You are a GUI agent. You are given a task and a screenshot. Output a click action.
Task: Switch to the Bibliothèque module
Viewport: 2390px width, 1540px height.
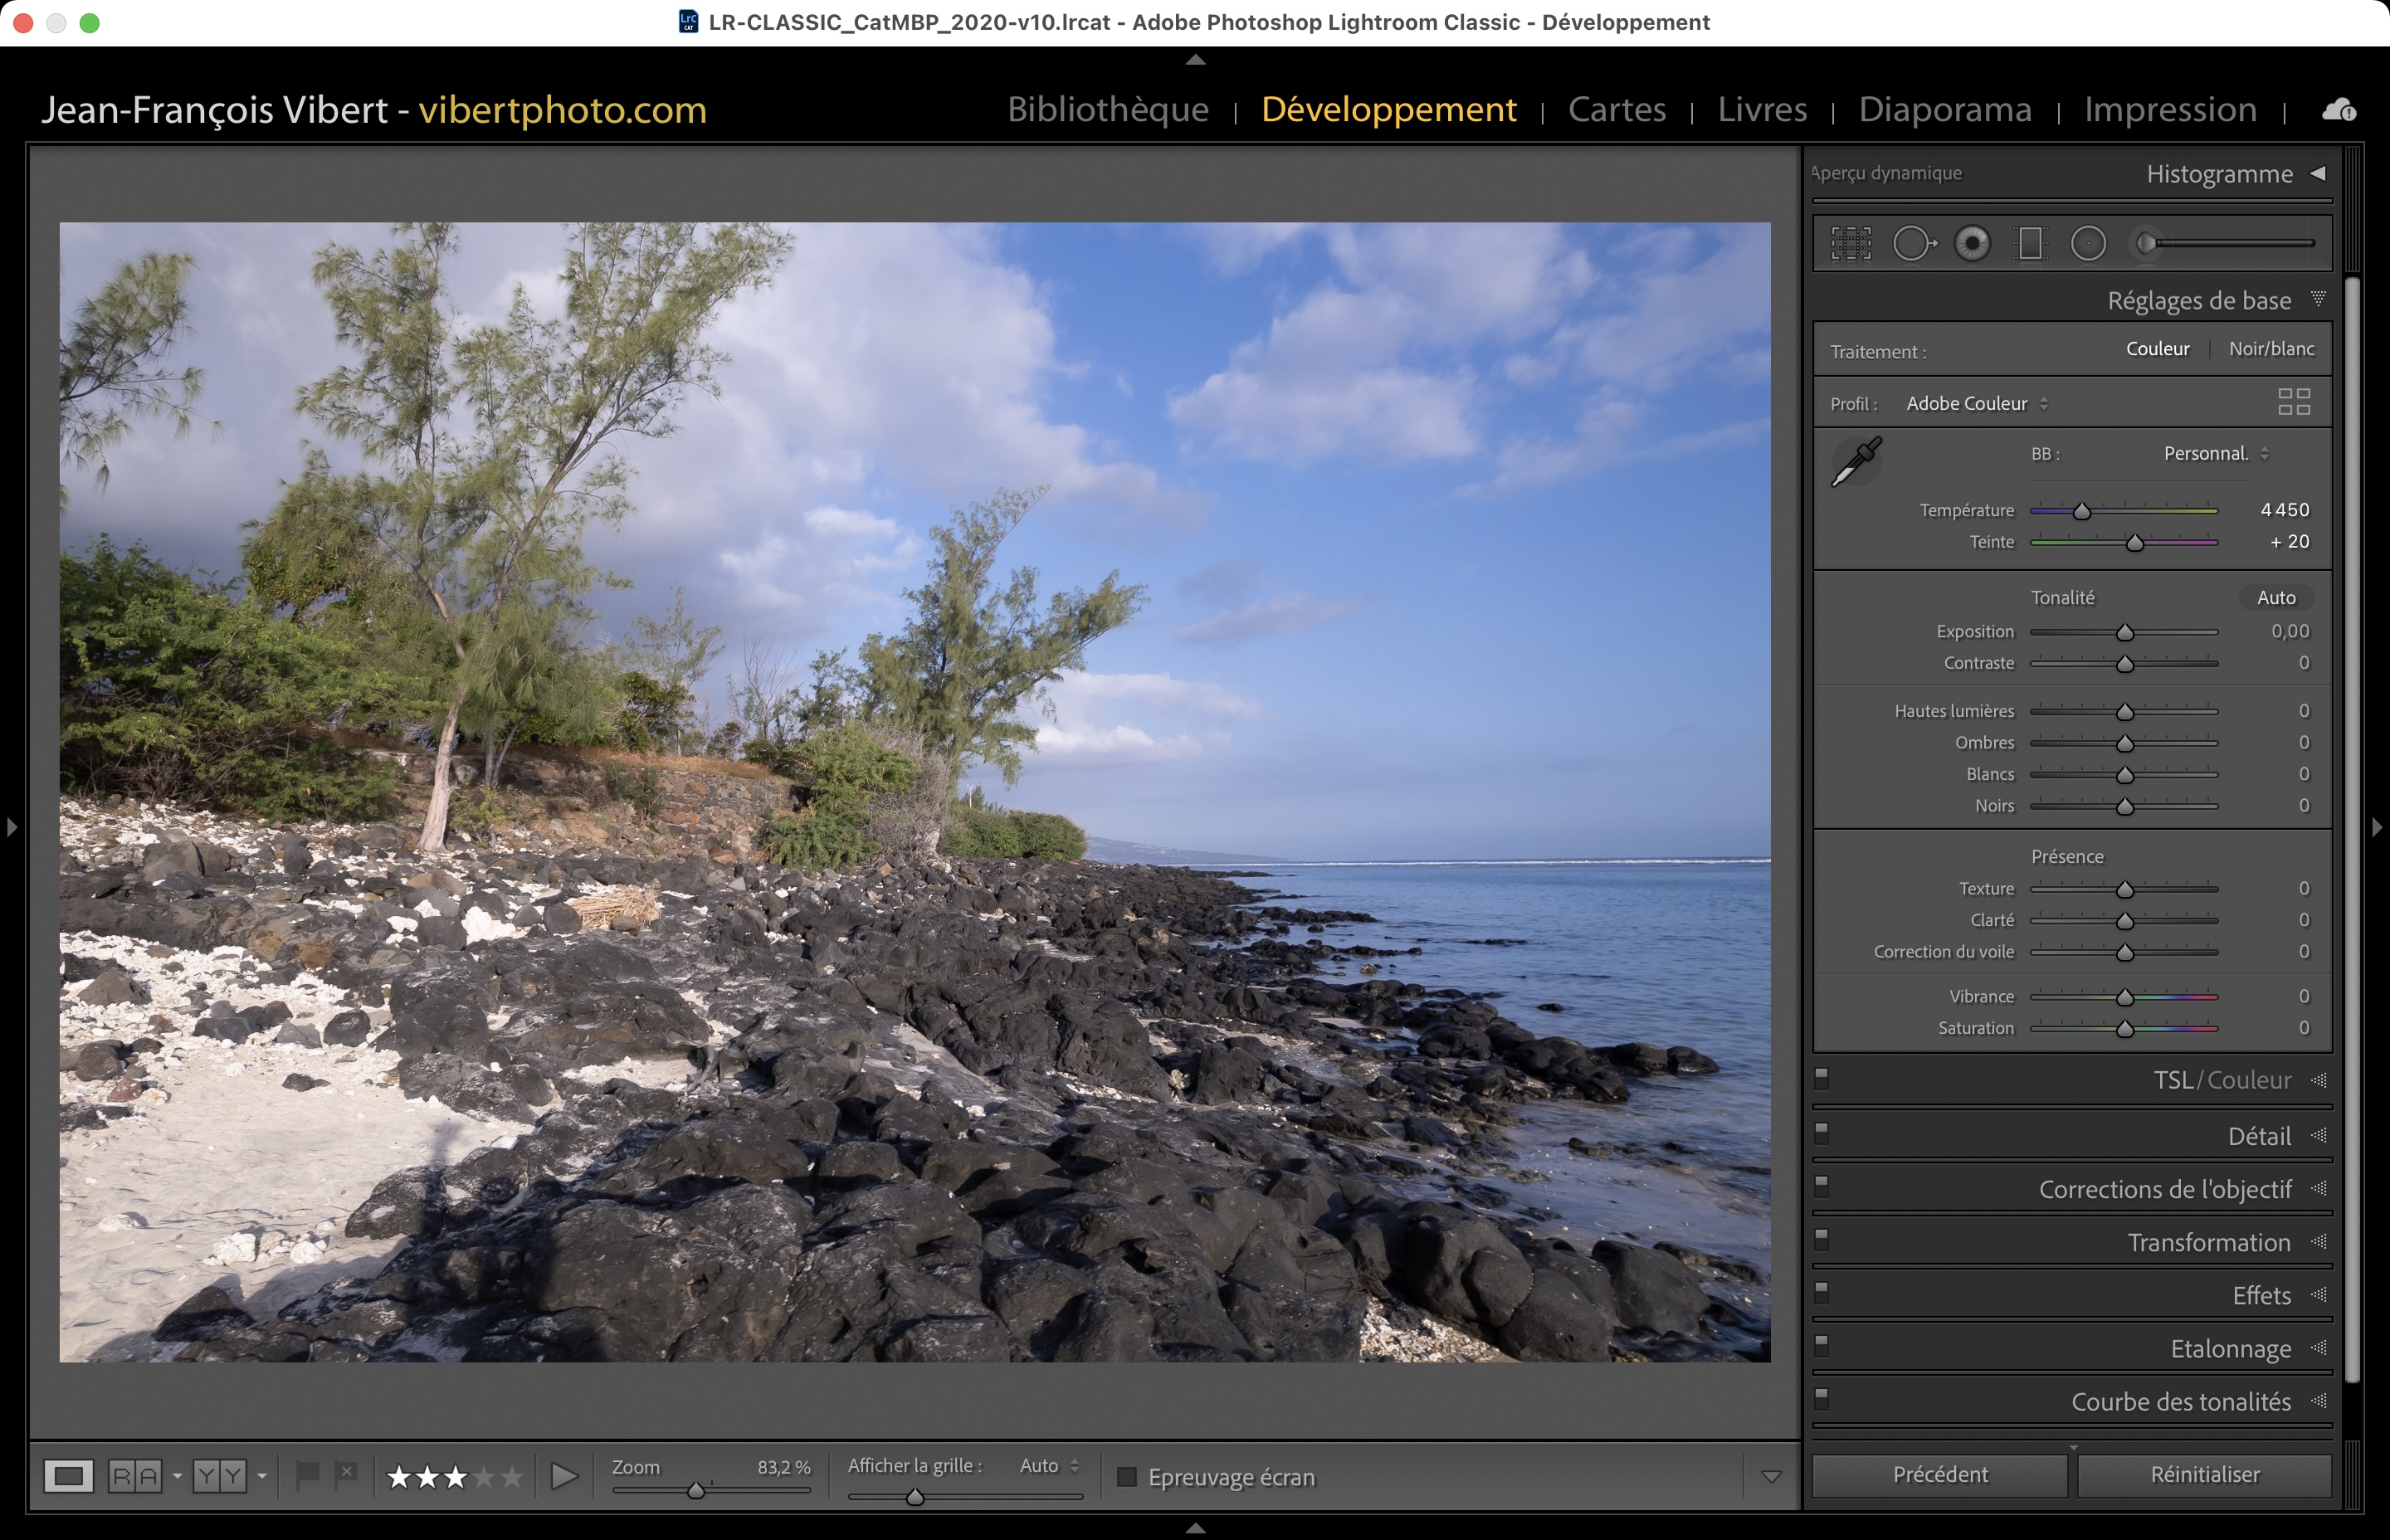1108,109
